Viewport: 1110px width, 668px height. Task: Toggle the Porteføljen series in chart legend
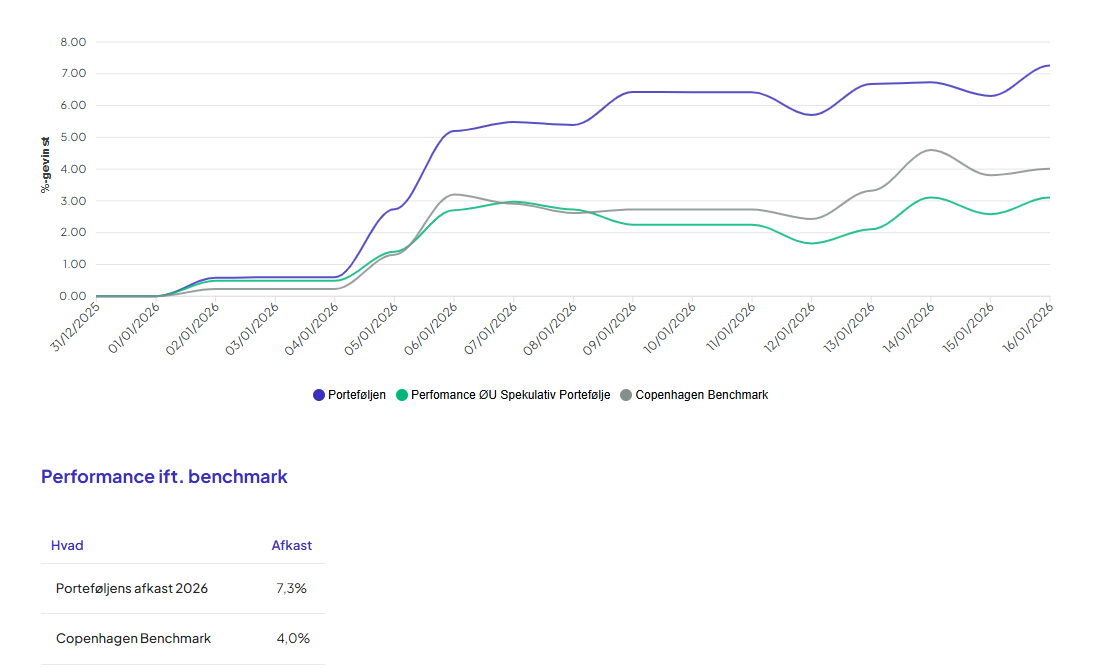tap(356, 395)
